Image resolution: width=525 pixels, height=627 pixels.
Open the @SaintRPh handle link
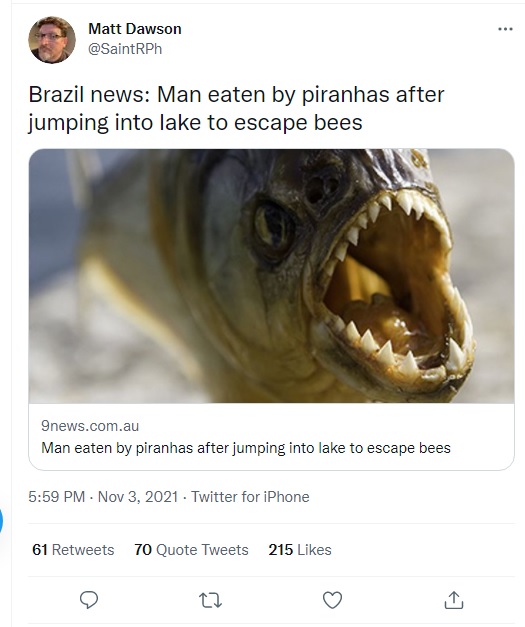coord(125,49)
